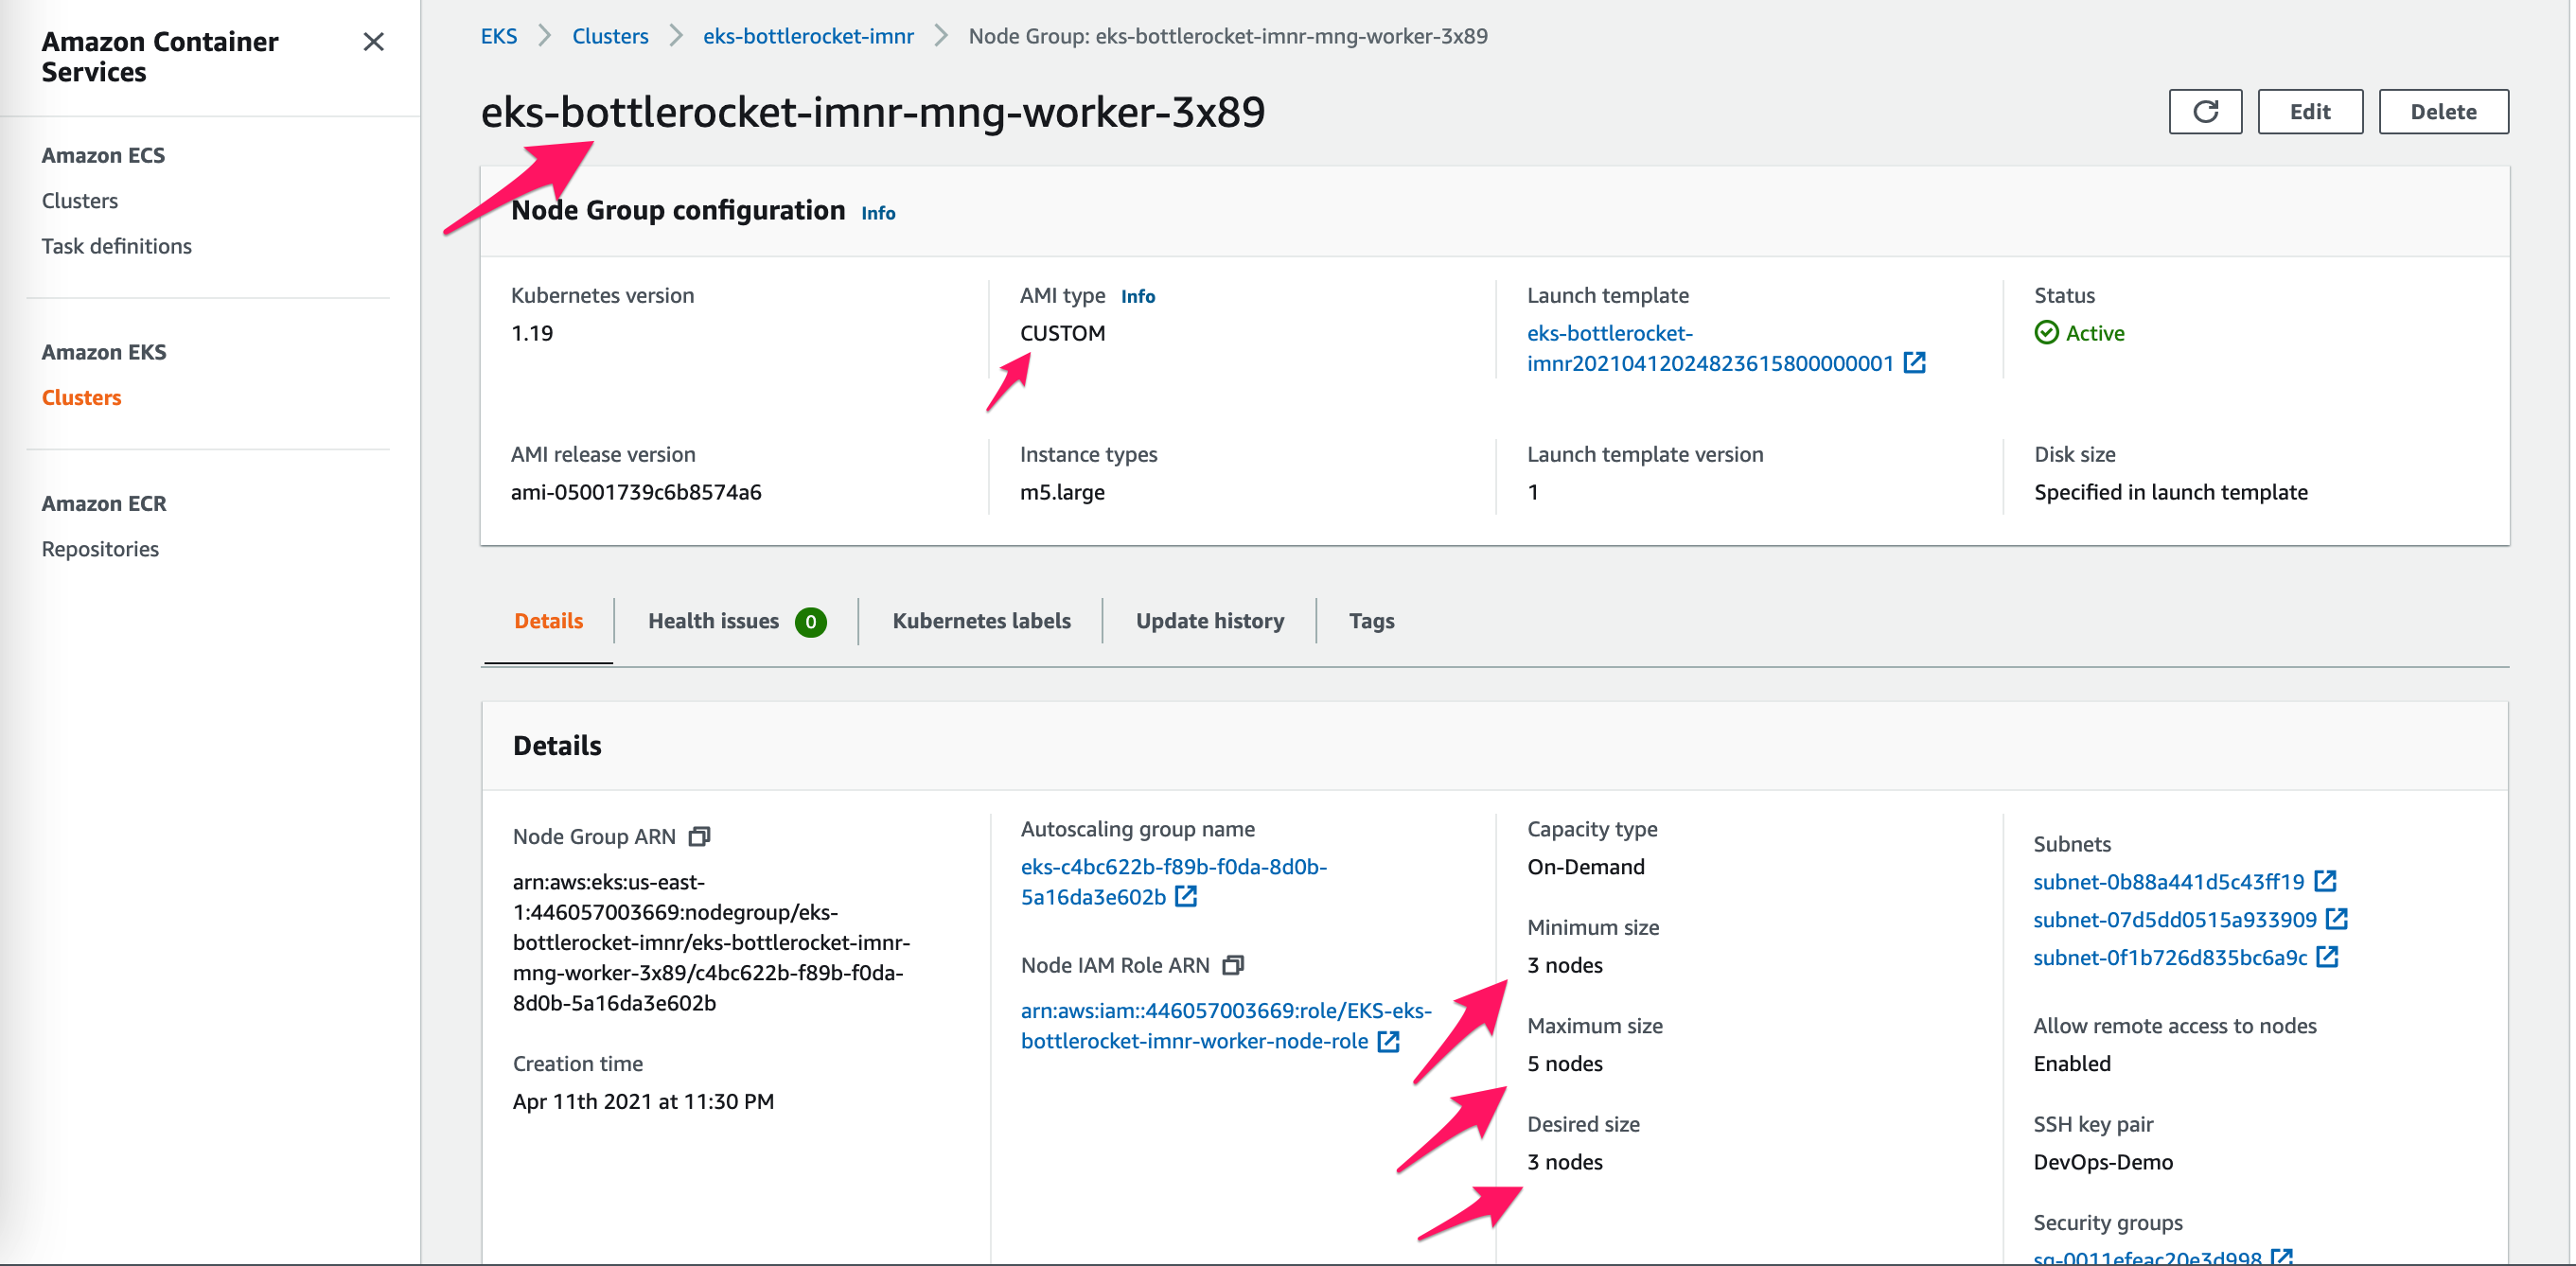Open external icon for subnet-07d5dd0515a933909
The width and height of the screenshot is (2576, 1266).
tap(2337, 919)
